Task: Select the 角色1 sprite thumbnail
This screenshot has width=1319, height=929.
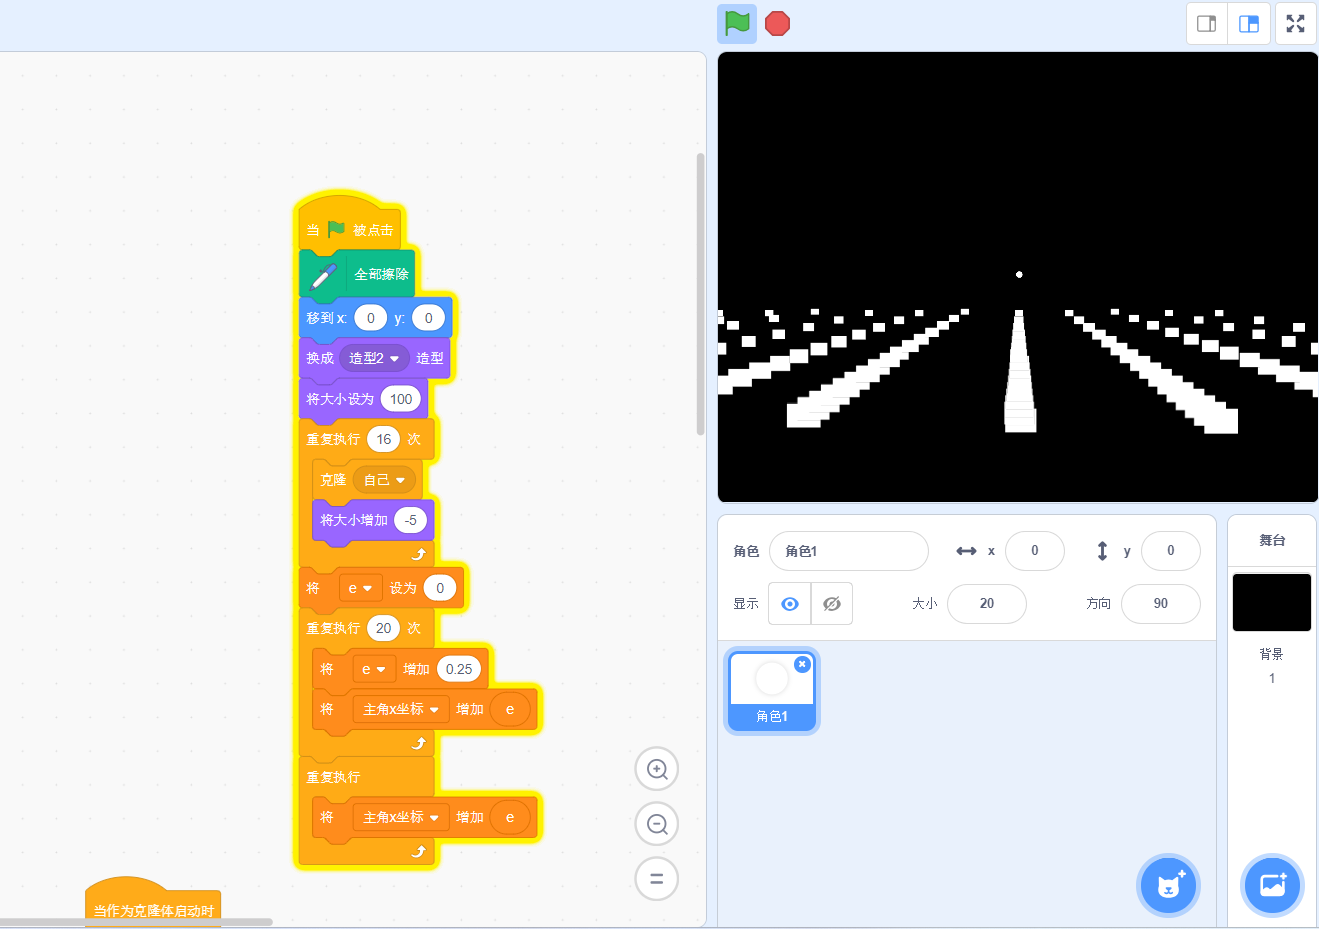Action: click(x=771, y=690)
